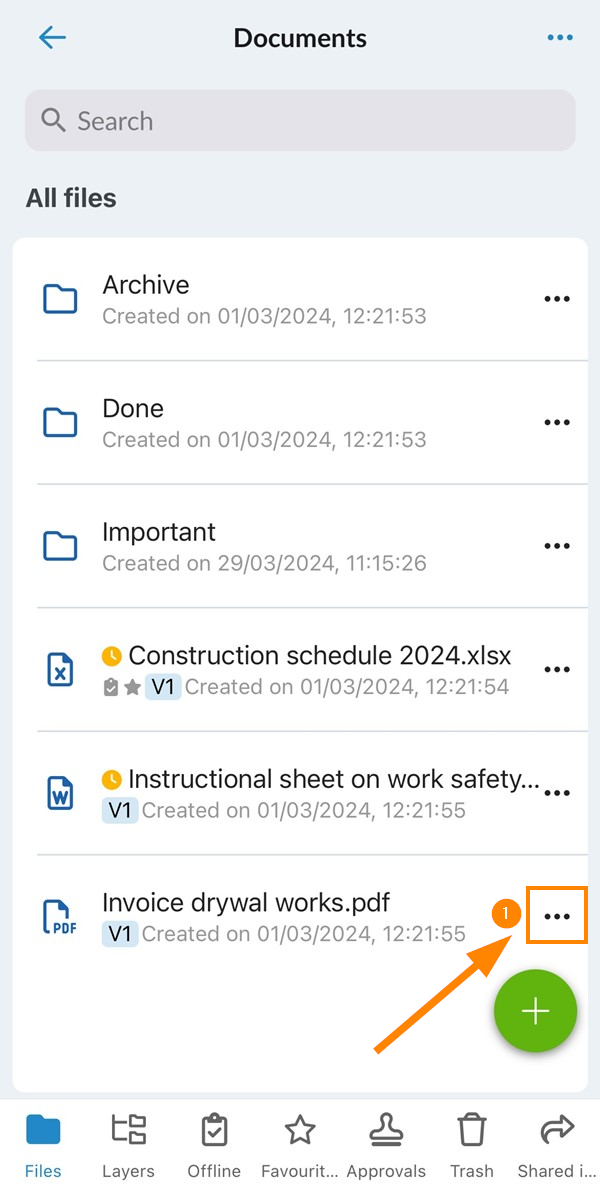Click the Excel file icon
Screen dimensions: 600x1198
coord(60,669)
